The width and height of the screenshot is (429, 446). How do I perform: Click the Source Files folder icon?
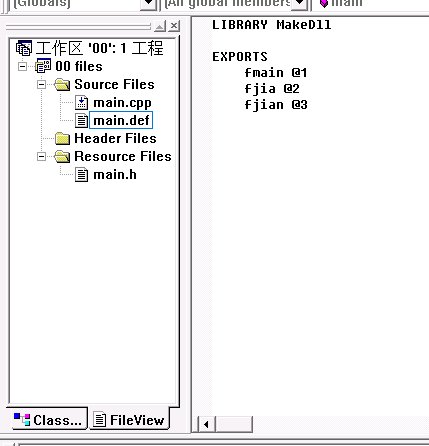pyautogui.click(x=62, y=84)
